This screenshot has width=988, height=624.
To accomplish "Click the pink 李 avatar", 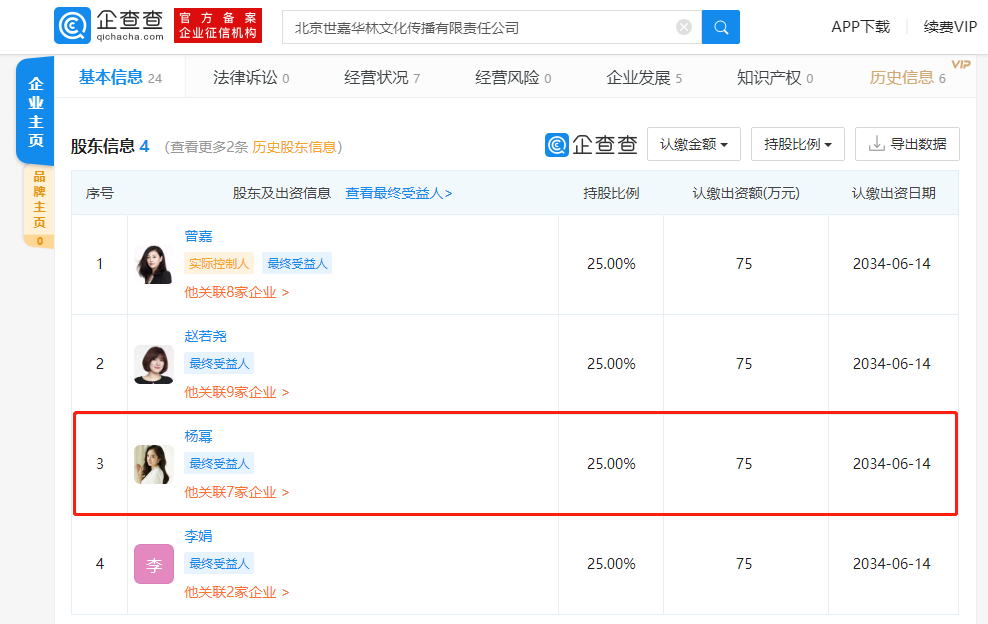I will 153,564.
